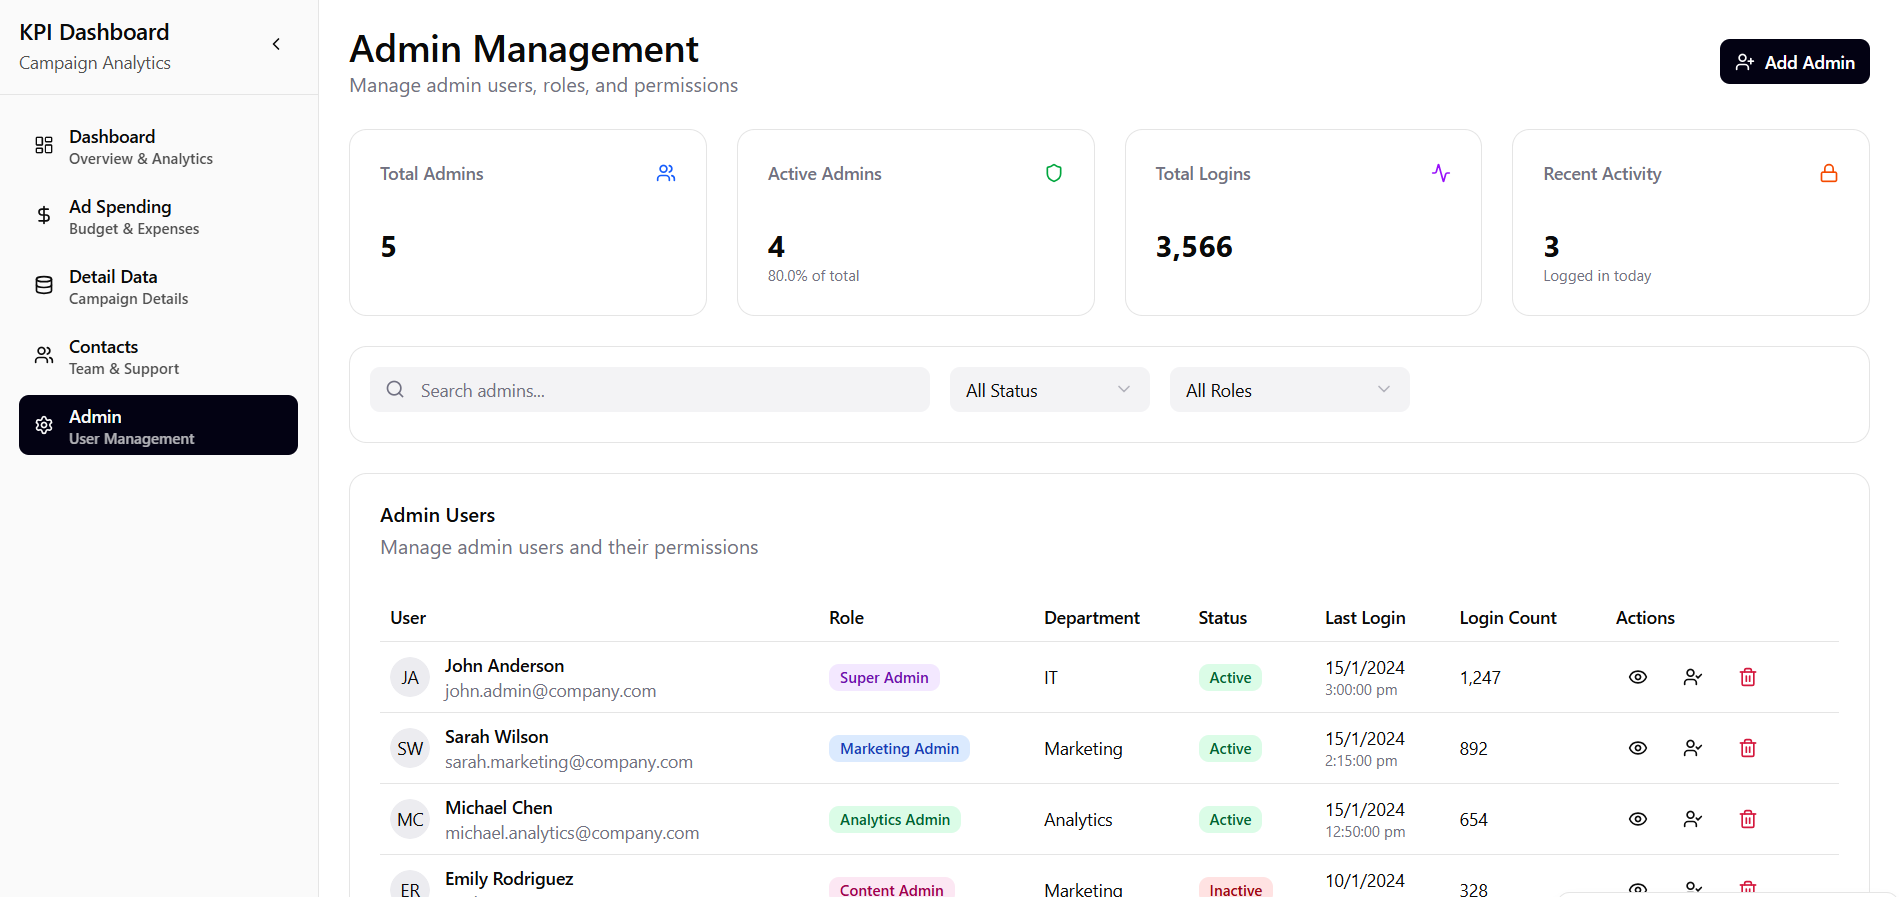Edit Sarah Wilson's permissions icon
Viewport: 1899px width, 897px height.
[1693, 748]
